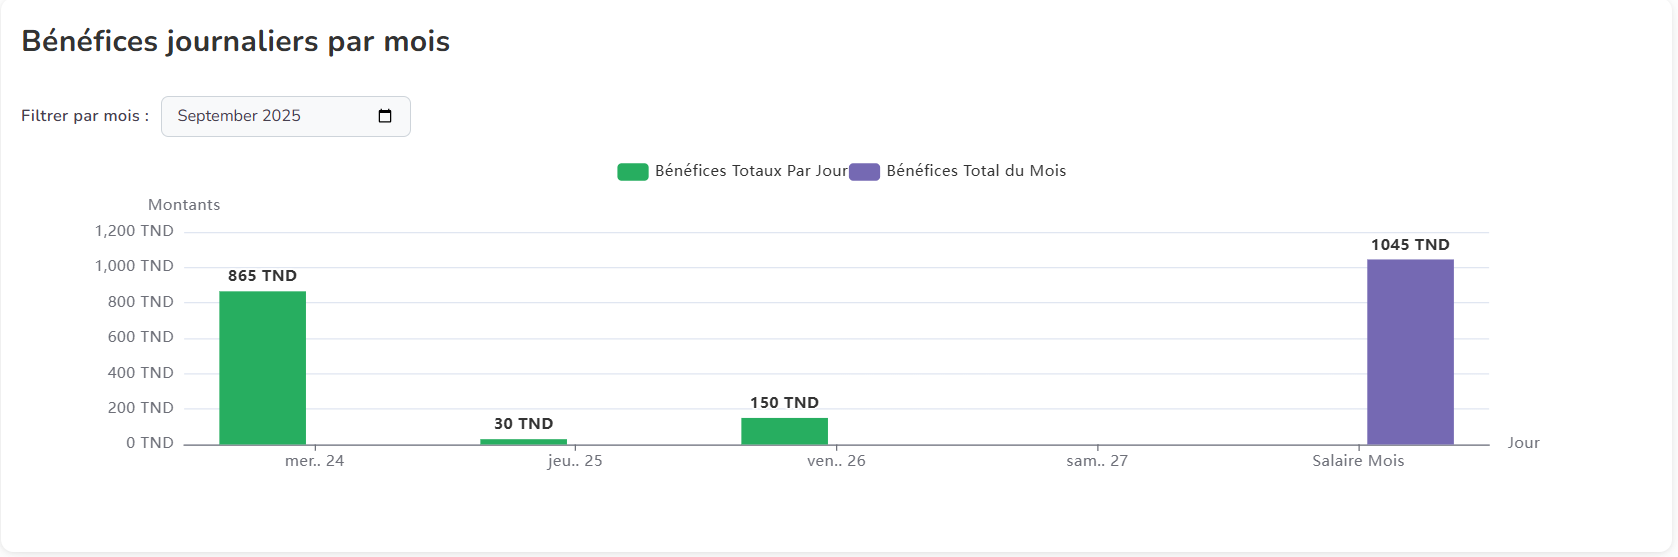Click the sam. 27 axis label
Screen dimensions: 1678x557
(1097, 461)
